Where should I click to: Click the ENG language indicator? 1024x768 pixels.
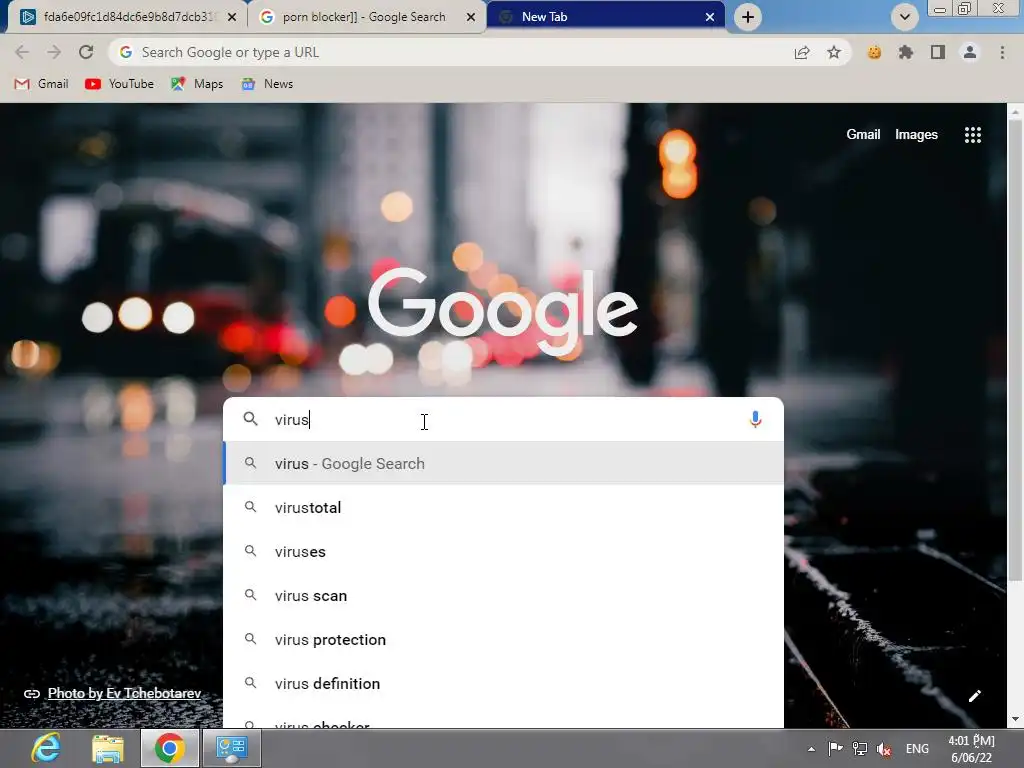917,749
